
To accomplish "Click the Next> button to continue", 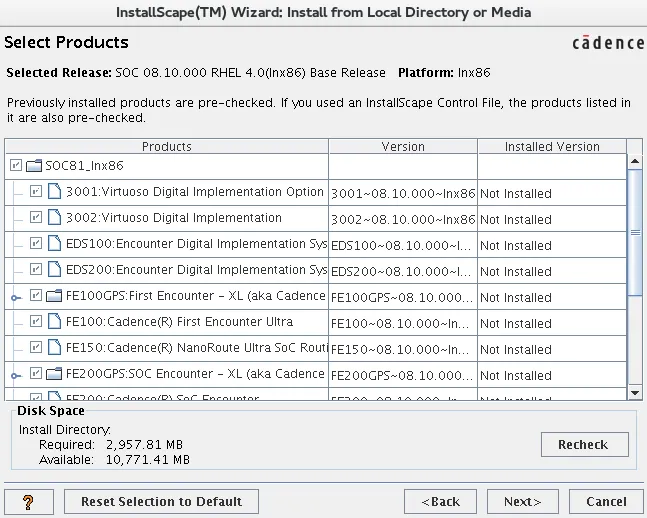I will [522, 501].
